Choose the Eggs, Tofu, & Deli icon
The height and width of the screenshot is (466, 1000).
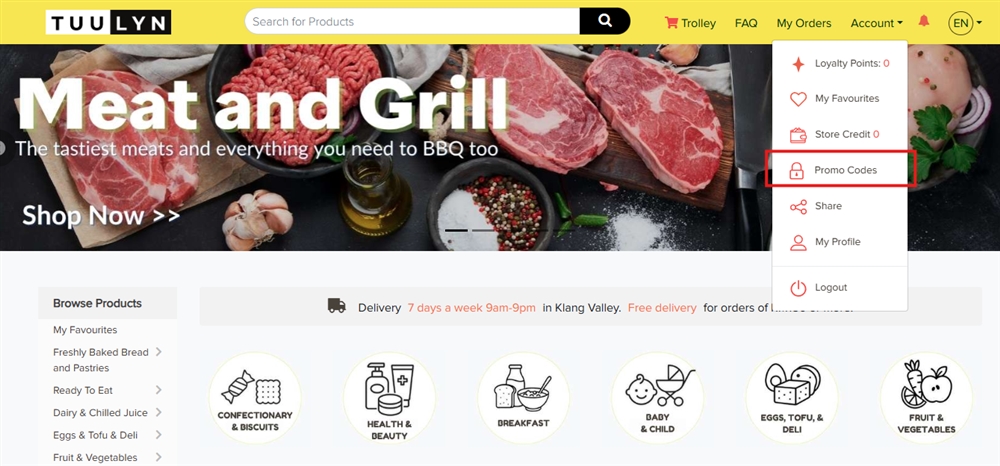[791, 398]
